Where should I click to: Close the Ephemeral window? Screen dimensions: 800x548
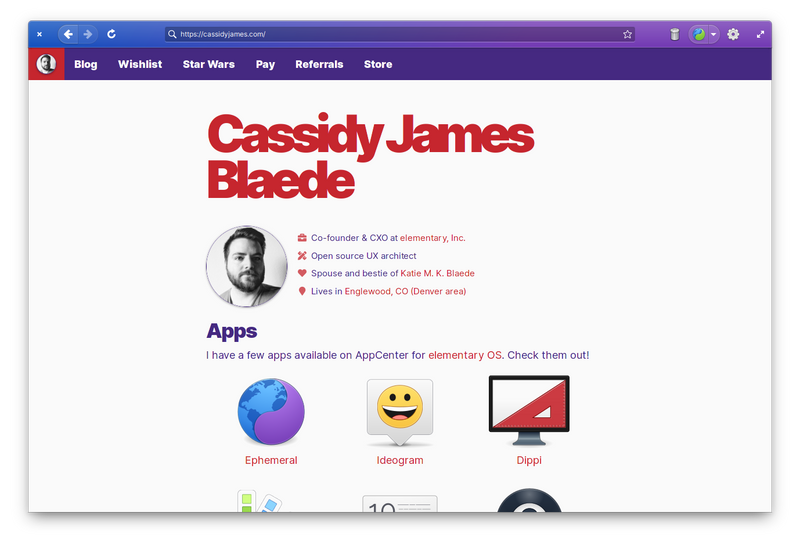tap(39, 34)
